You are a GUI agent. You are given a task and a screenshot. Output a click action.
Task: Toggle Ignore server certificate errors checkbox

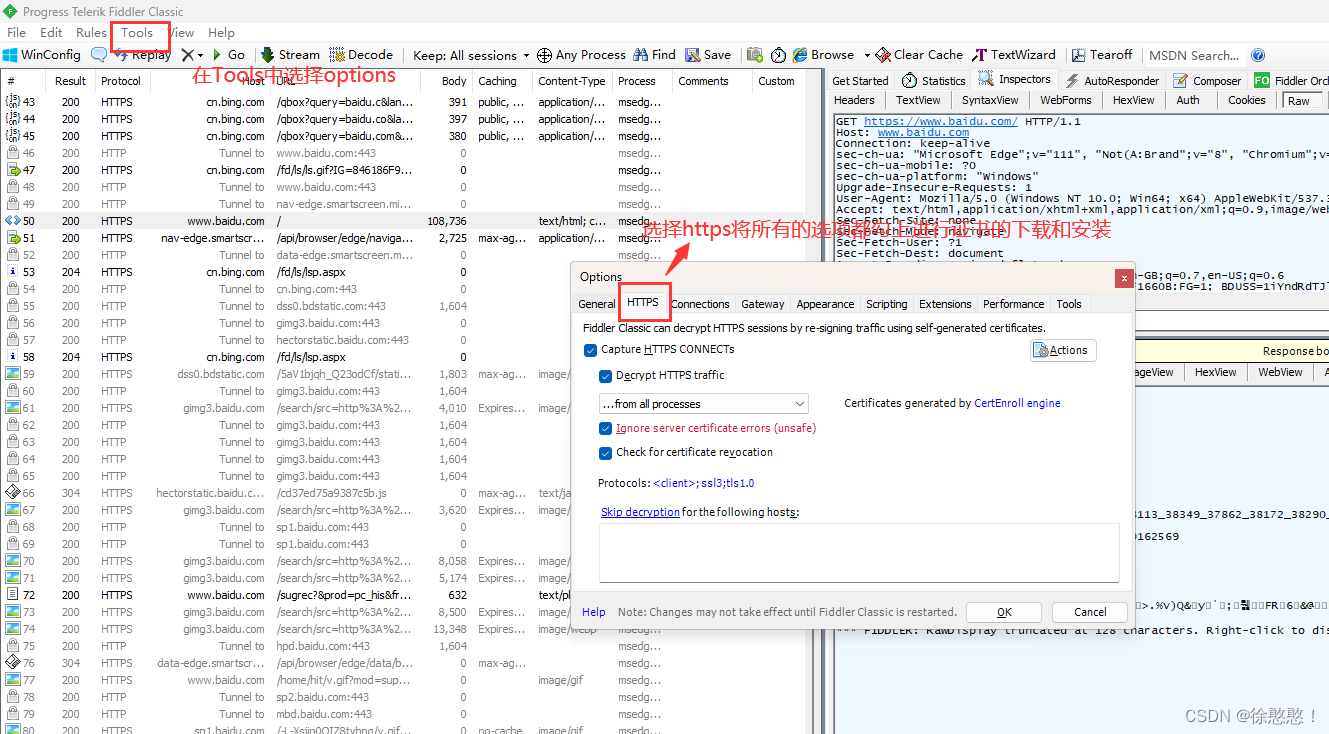pos(605,428)
